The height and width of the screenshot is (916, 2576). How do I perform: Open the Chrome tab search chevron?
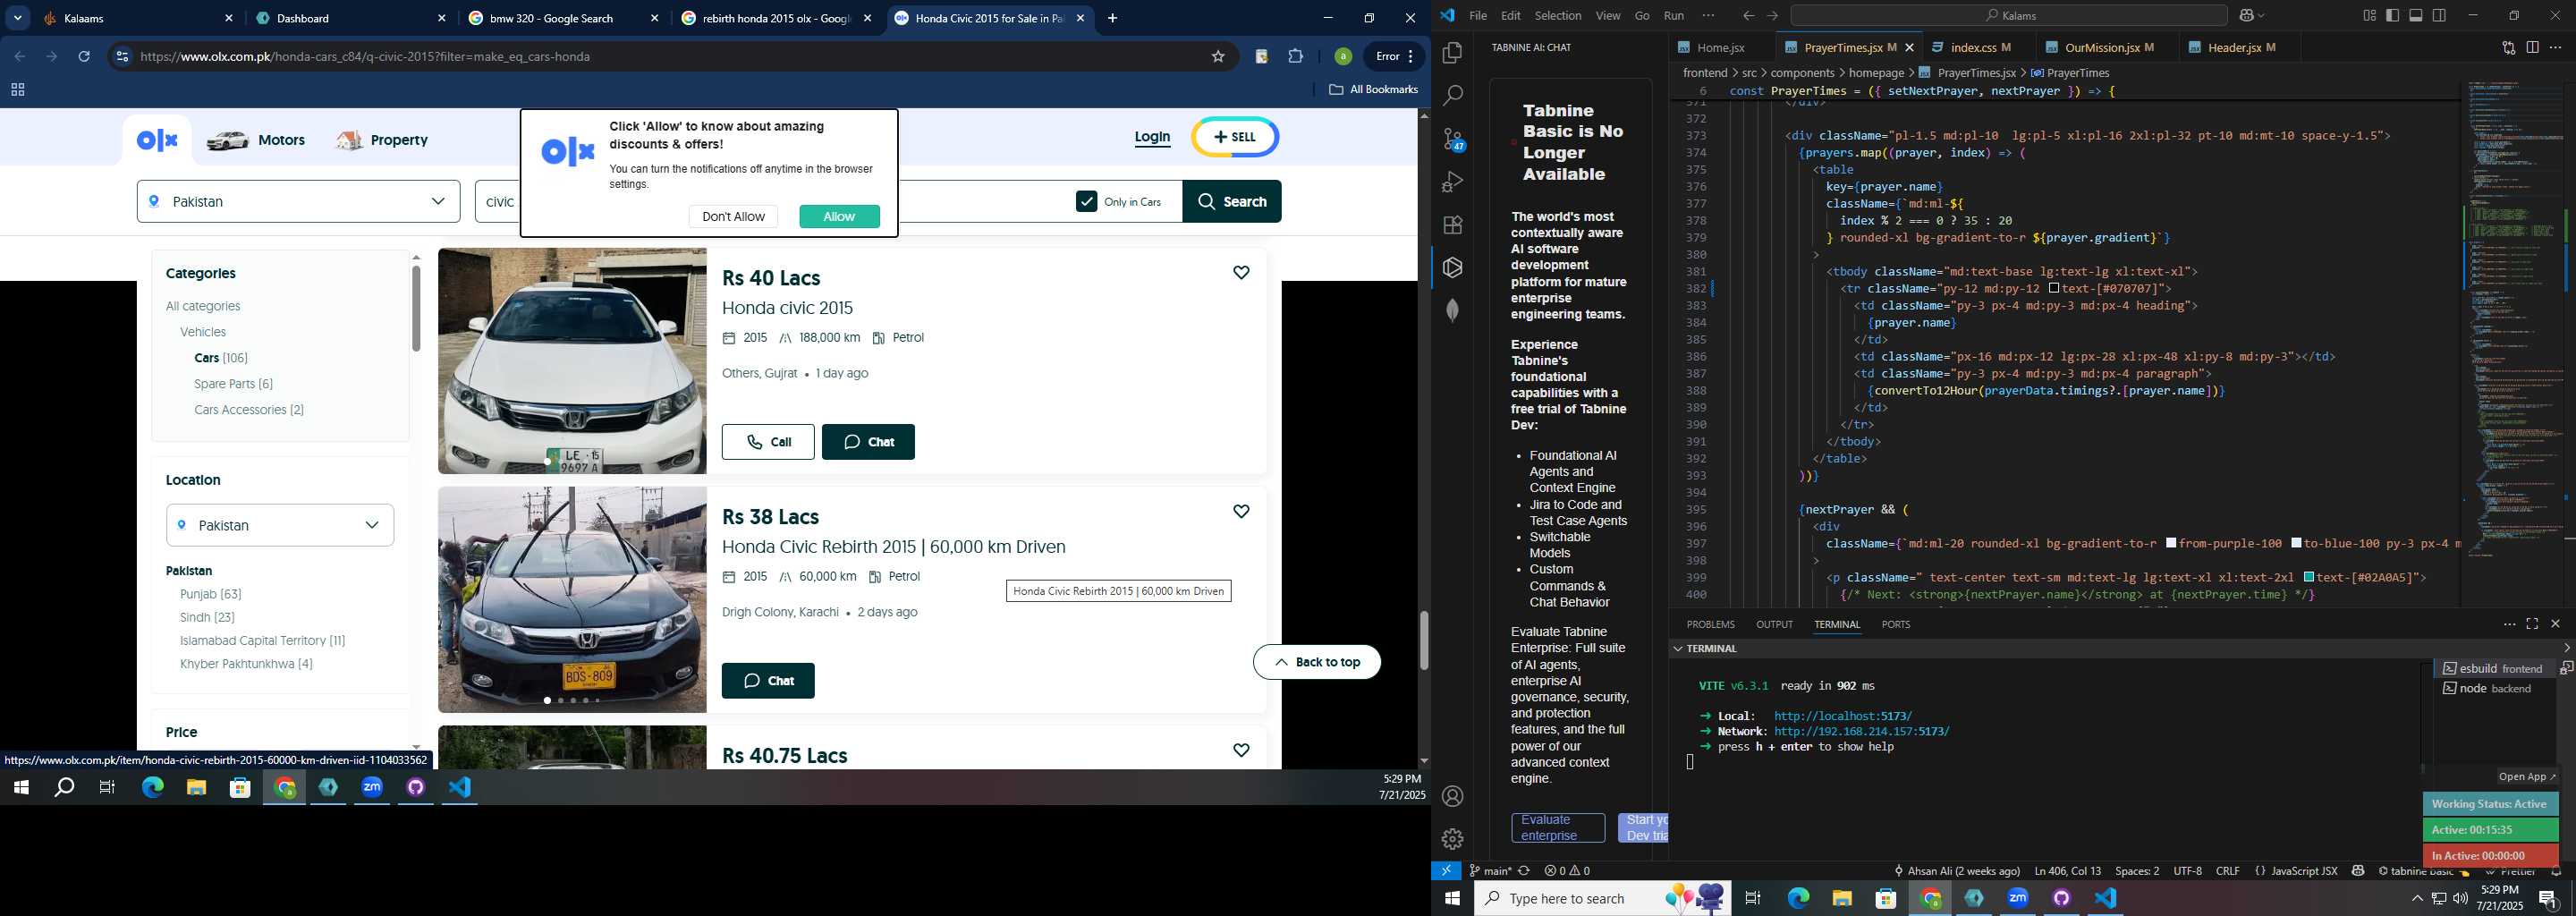[18, 18]
